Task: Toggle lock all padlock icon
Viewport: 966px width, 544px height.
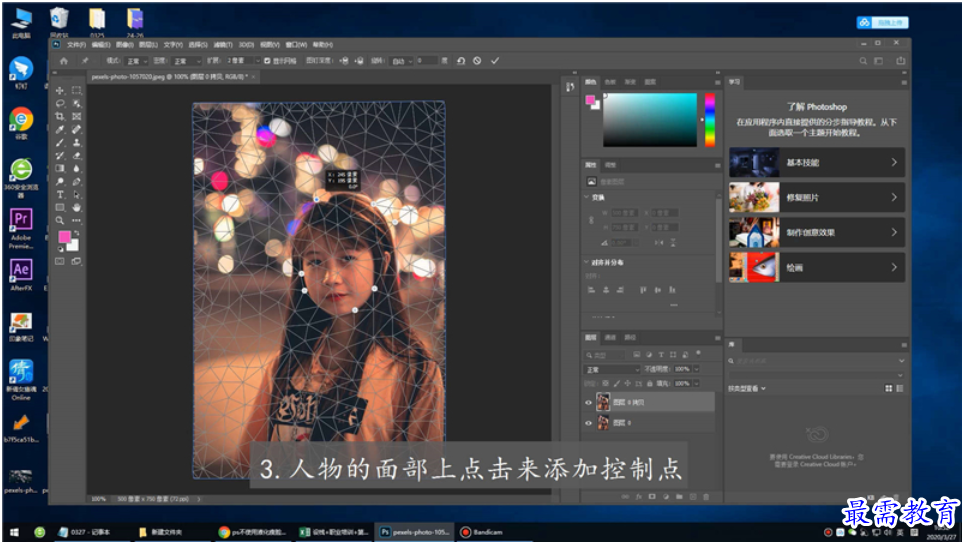Action: click(649, 383)
